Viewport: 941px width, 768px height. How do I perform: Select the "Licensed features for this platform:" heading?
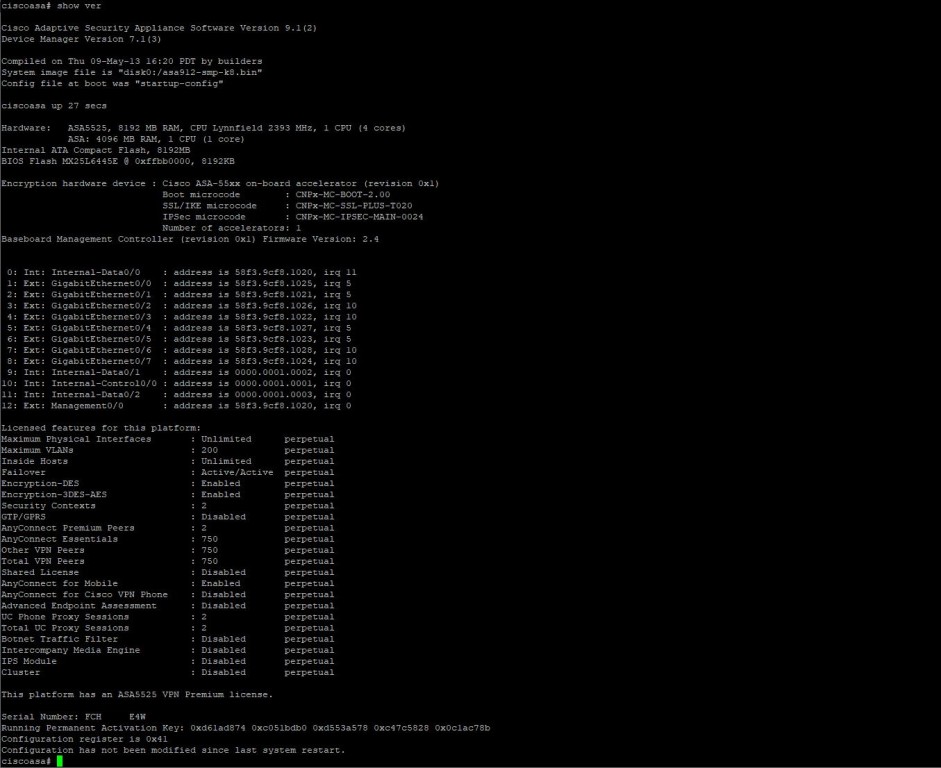(101, 428)
